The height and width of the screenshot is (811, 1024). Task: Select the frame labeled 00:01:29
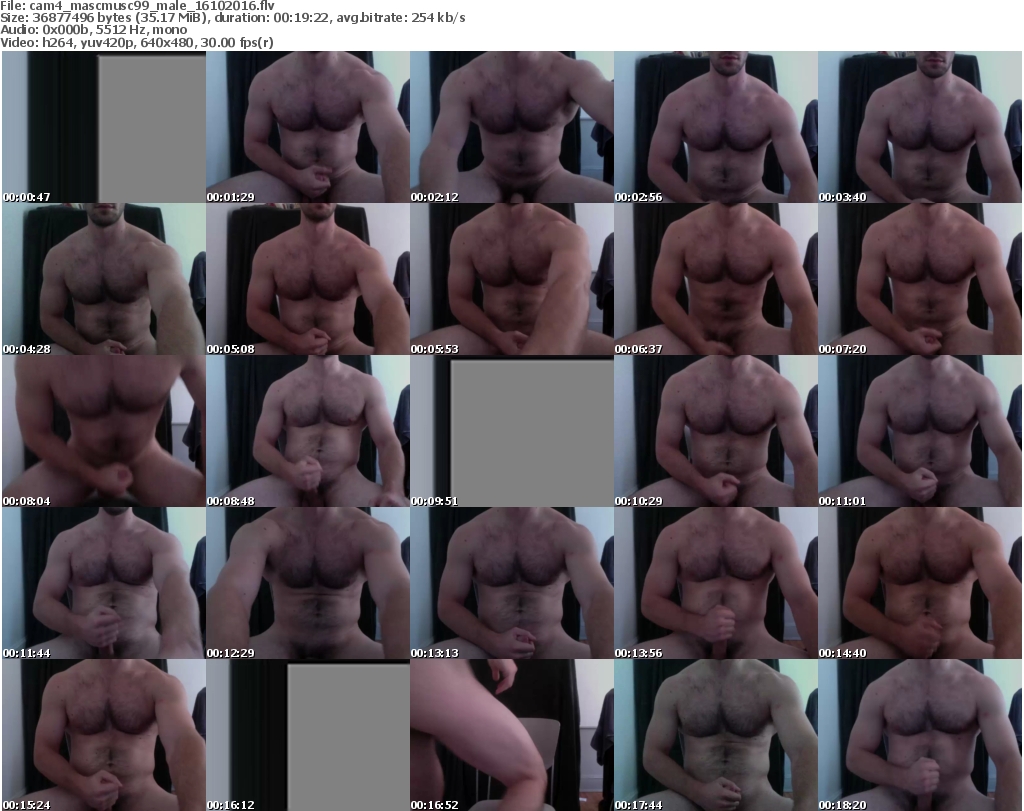click(x=308, y=128)
